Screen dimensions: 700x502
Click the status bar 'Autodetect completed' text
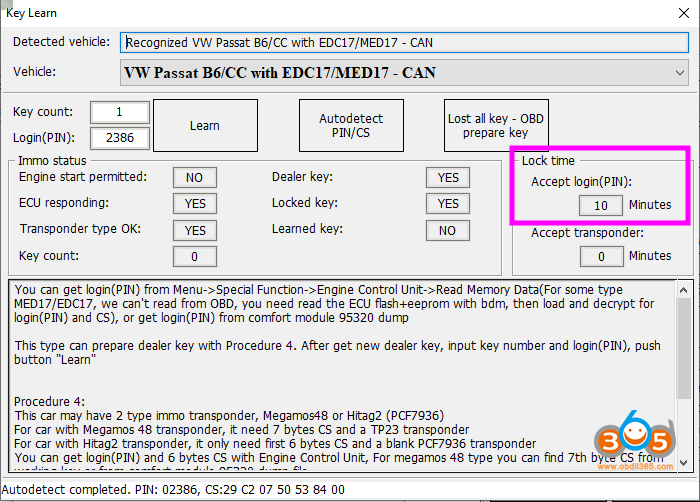(173, 490)
